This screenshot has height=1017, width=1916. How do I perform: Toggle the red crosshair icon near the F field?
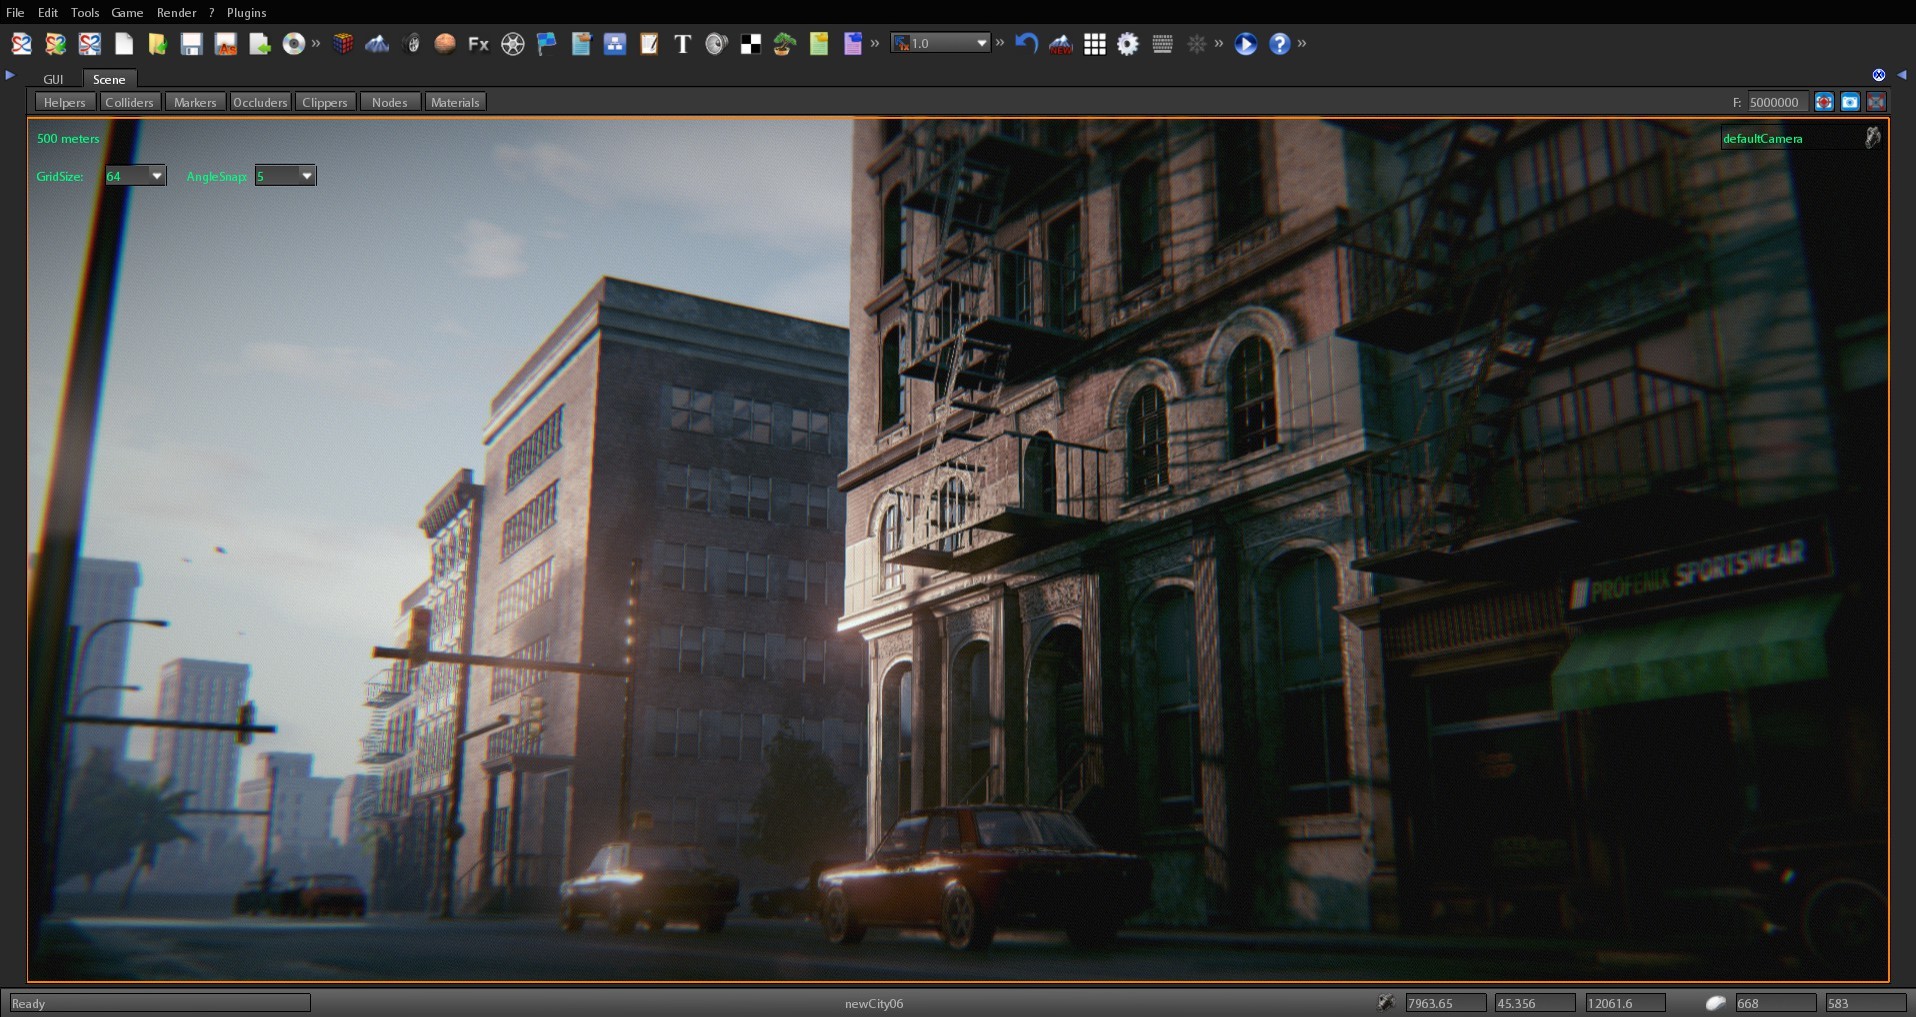(x=1823, y=101)
